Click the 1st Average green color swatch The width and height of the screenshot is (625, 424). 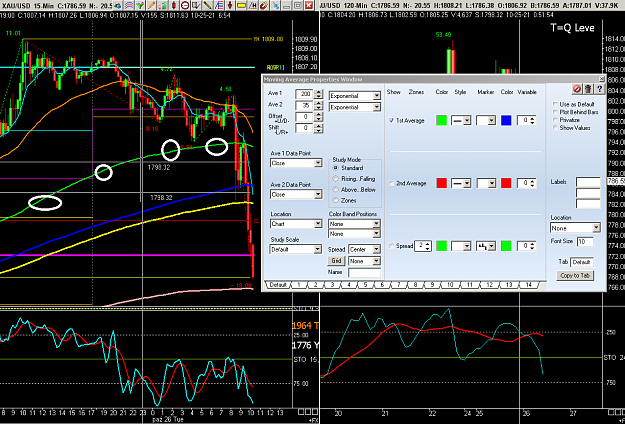pos(442,120)
